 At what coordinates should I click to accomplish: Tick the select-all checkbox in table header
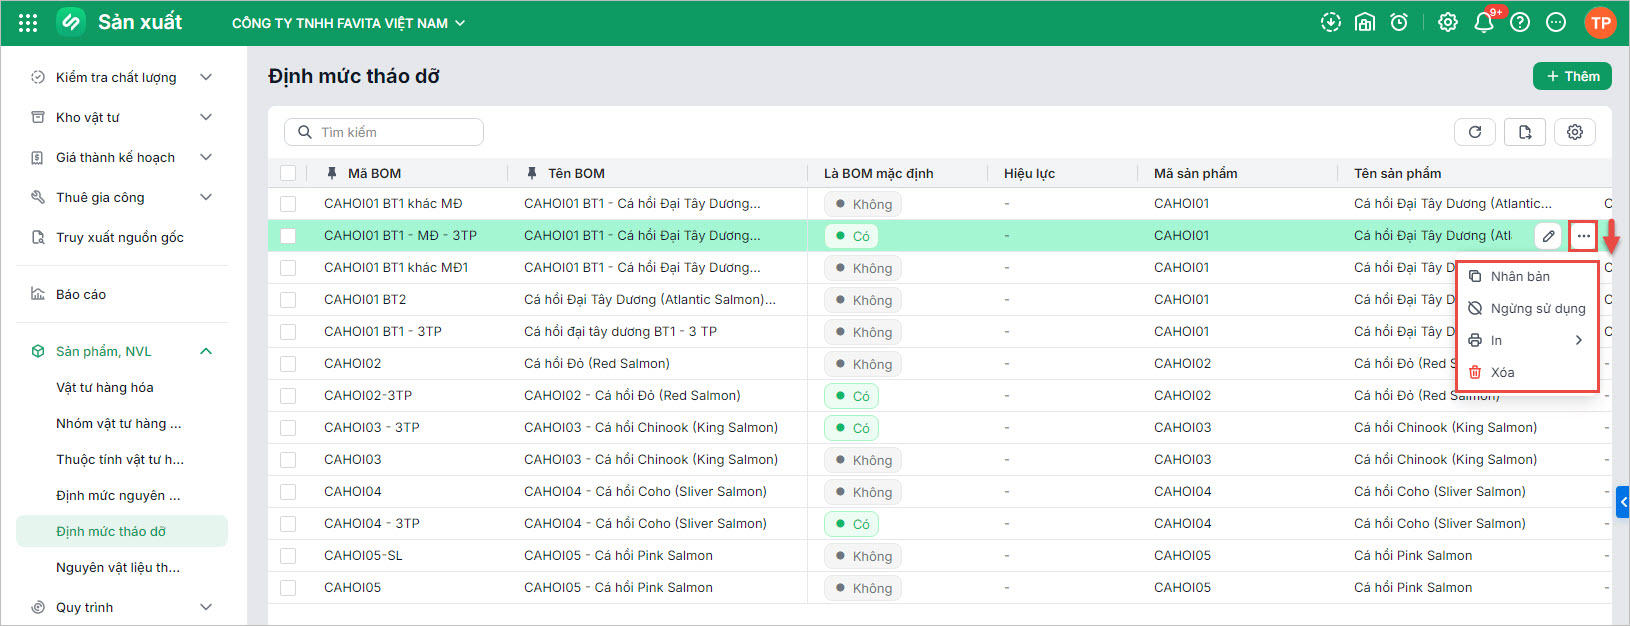[288, 173]
